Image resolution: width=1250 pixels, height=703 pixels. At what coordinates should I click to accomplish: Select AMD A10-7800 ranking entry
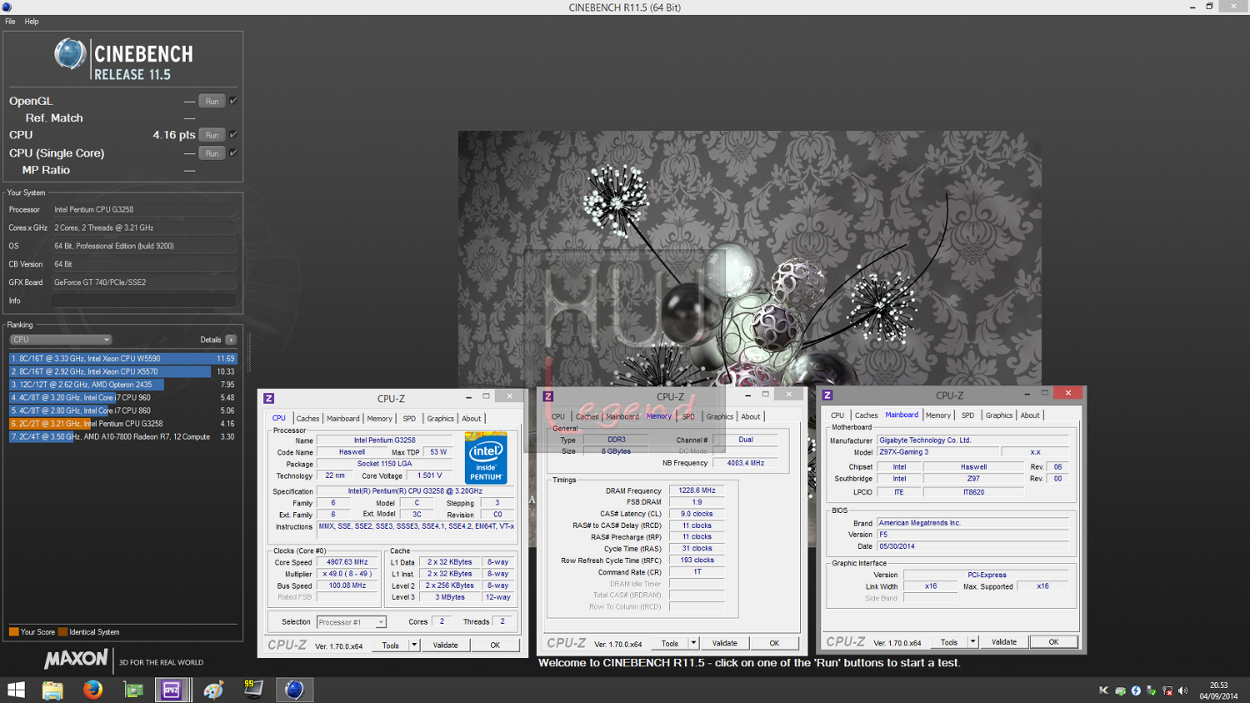(x=123, y=436)
